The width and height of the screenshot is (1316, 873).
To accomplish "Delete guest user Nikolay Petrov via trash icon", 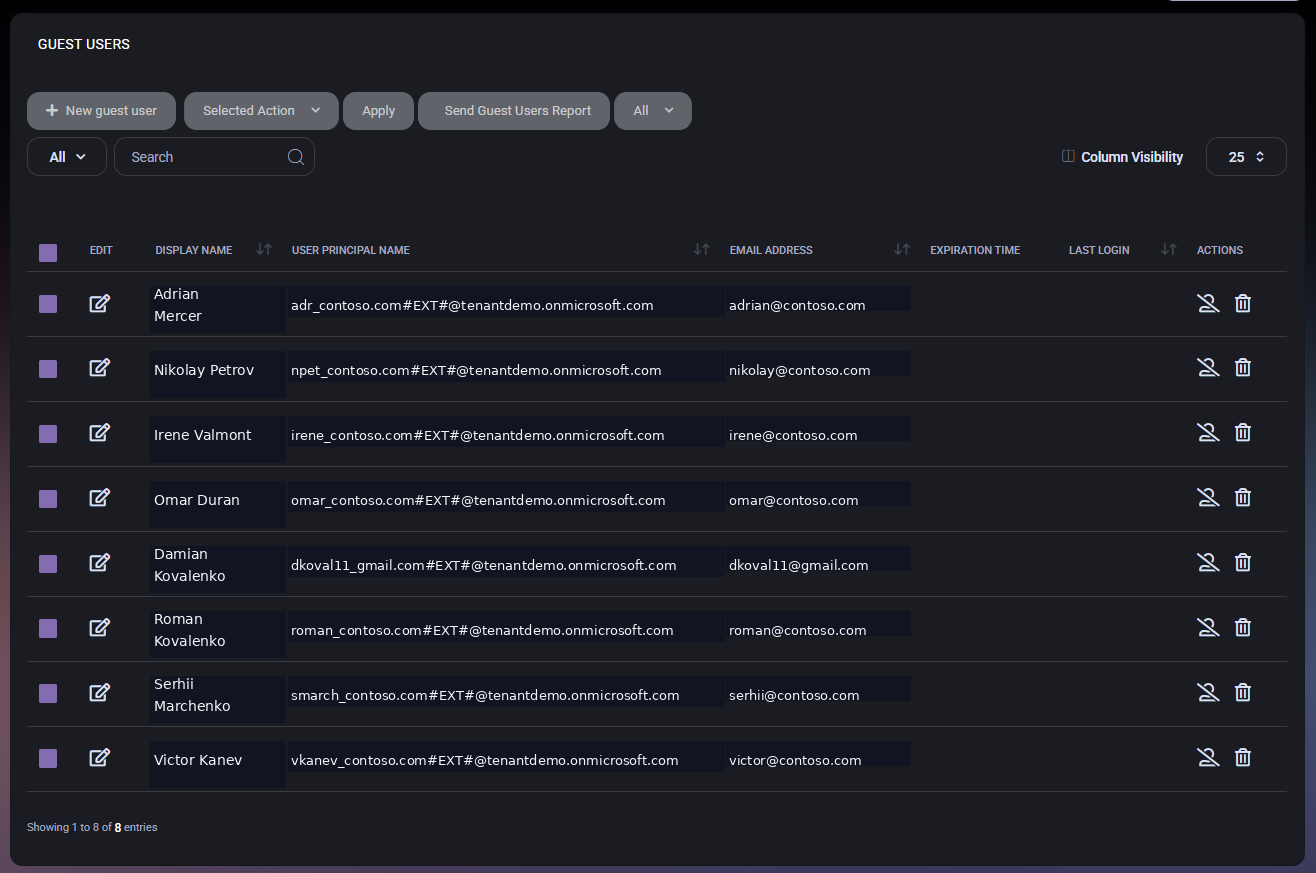I will point(1242,368).
